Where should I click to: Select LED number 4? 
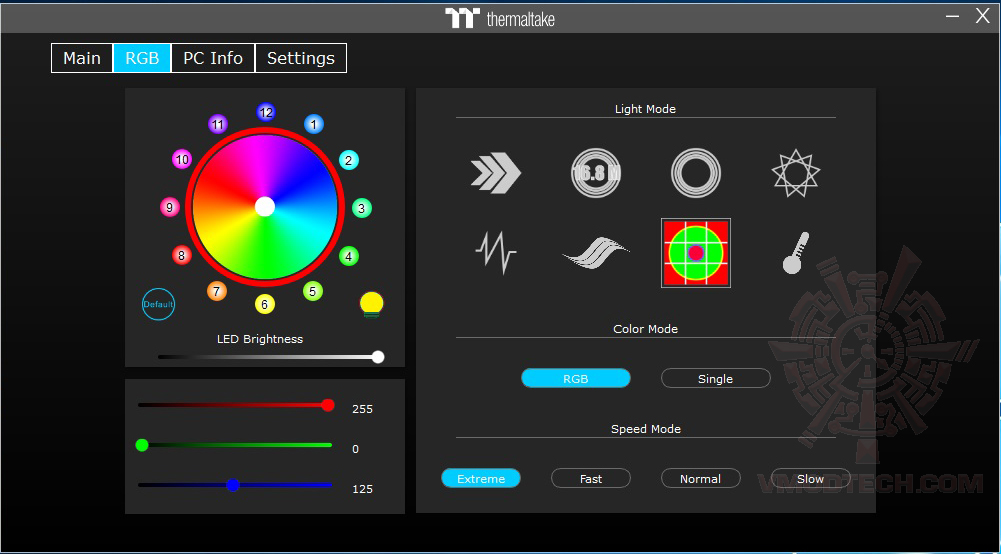(349, 257)
